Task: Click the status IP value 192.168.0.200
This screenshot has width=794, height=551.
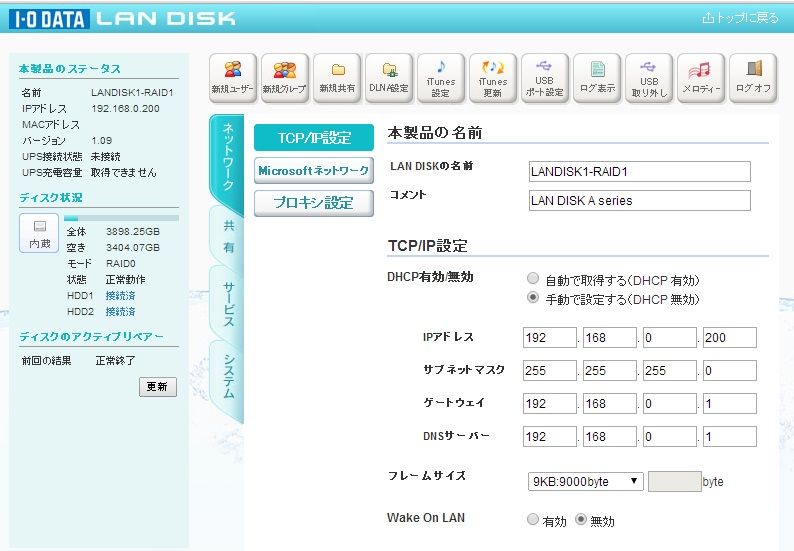Action: pos(125,108)
